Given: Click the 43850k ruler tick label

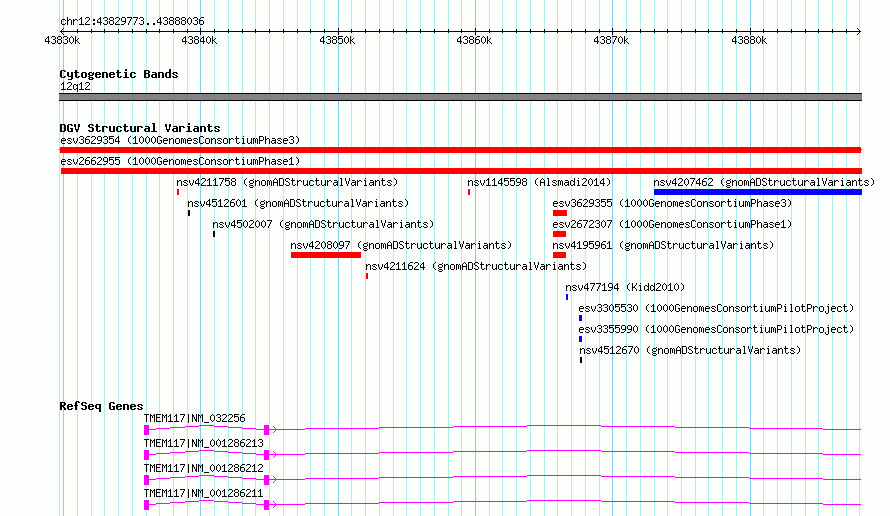Looking at the screenshot, I should coord(337,40).
